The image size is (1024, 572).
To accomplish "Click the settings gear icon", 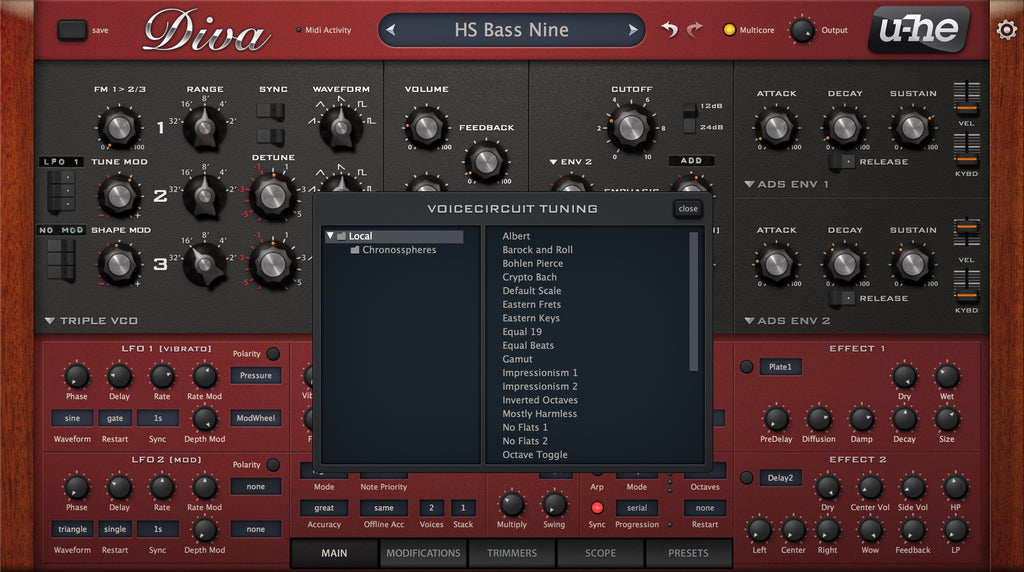I will pos(1006,29).
